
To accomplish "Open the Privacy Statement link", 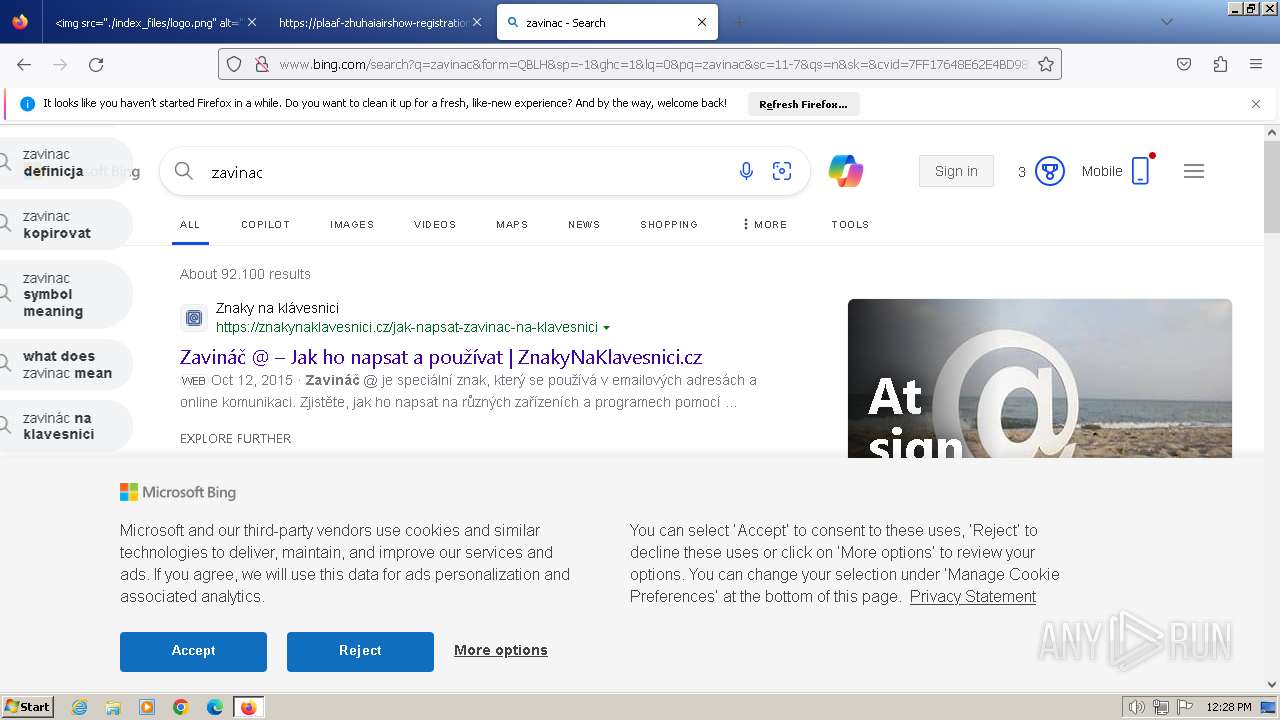I will coord(973,596).
